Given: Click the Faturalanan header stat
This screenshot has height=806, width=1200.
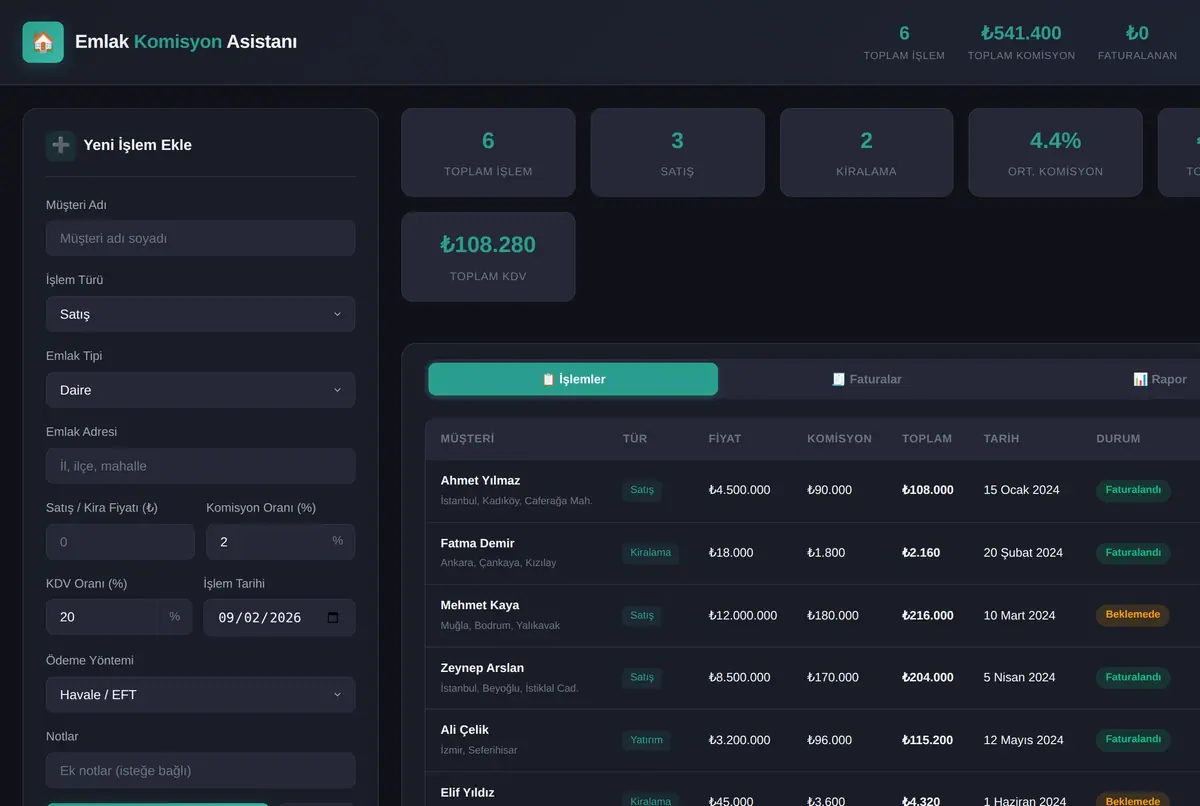Looking at the screenshot, I should (x=1137, y=42).
